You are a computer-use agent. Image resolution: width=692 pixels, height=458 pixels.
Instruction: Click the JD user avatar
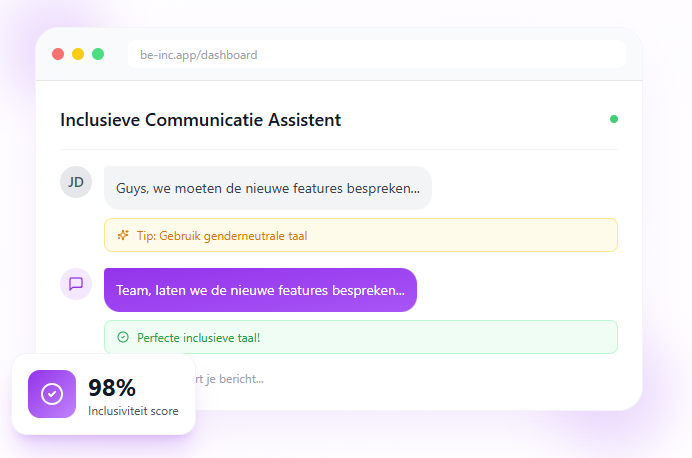tap(76, 182)
